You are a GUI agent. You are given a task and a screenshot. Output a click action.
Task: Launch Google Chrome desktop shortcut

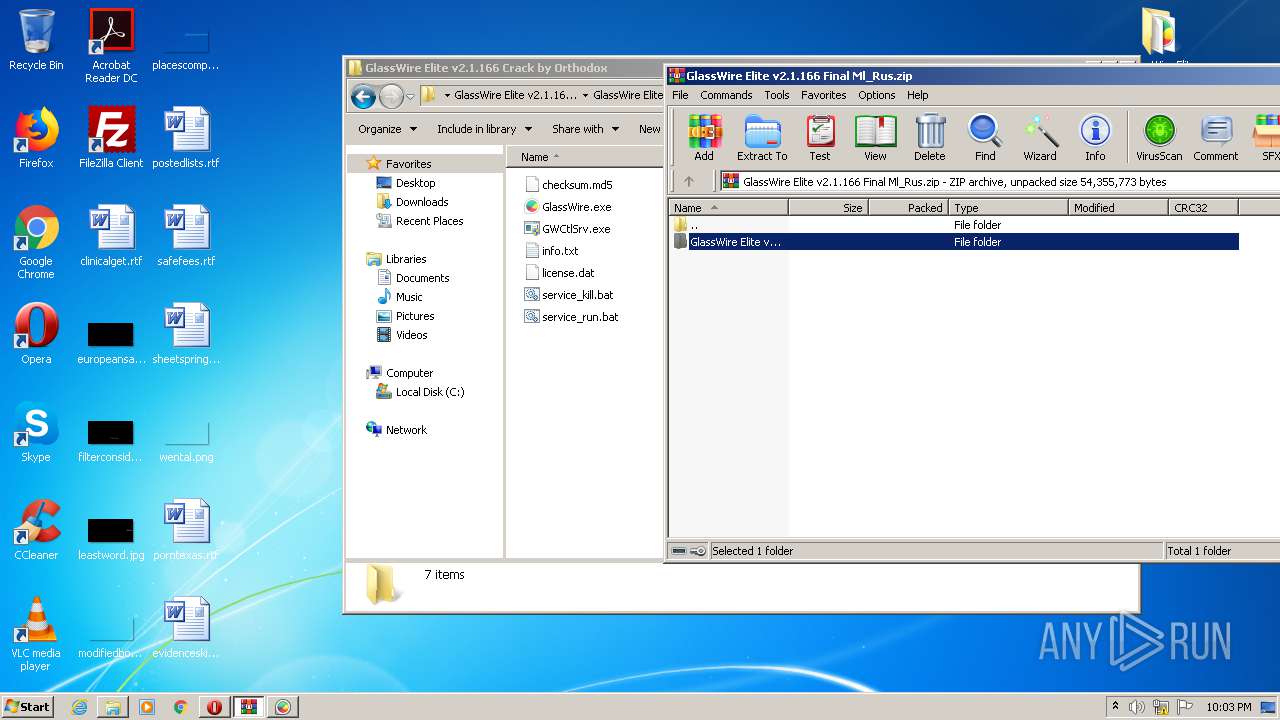coord(36,243)
